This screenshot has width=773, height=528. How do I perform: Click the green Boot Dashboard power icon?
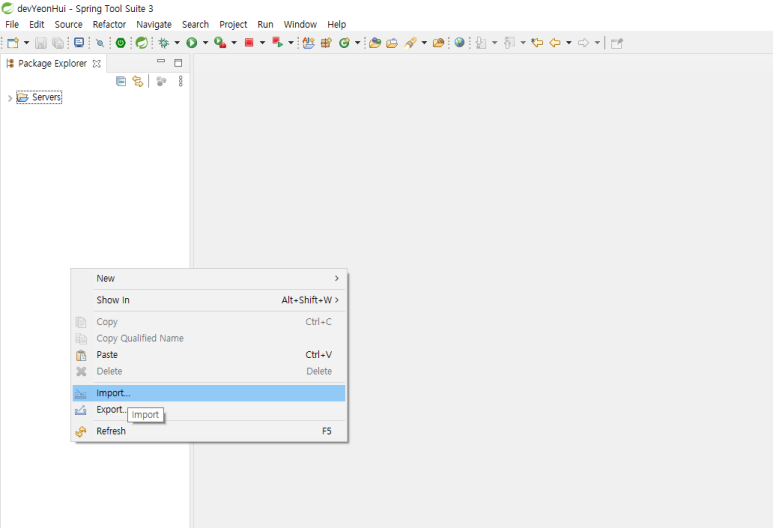click(121, 43)
